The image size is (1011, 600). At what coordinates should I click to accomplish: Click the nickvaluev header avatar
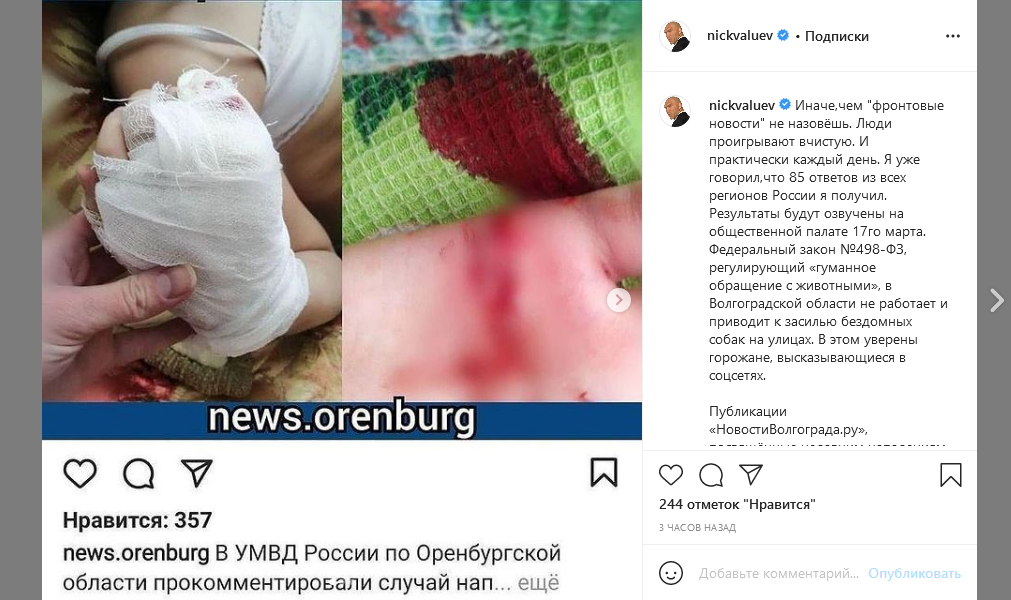tap(675, 36)
